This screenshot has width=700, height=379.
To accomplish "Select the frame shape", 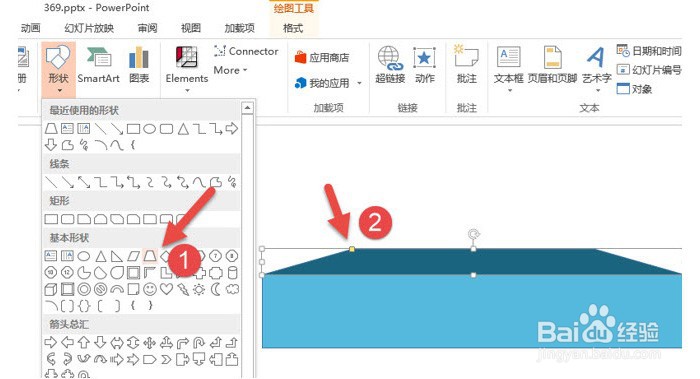I will tap(133, 272).
